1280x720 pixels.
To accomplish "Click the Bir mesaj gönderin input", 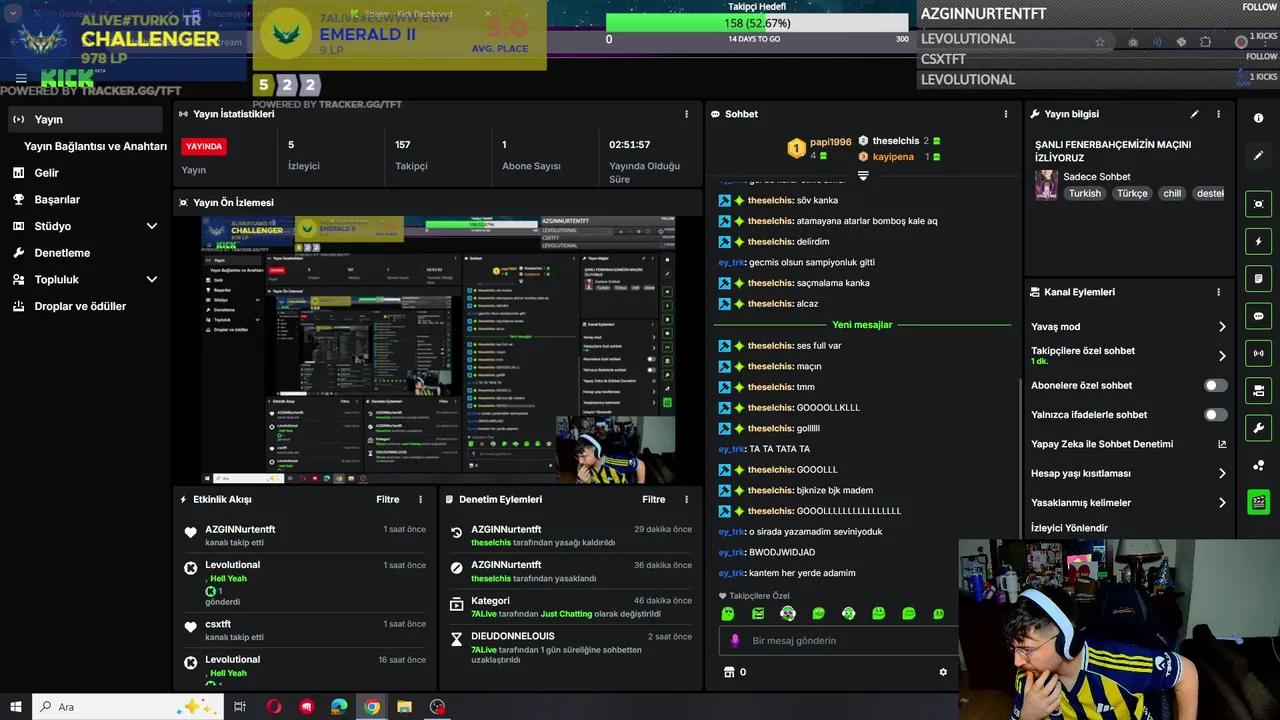I will coord(840,640).
